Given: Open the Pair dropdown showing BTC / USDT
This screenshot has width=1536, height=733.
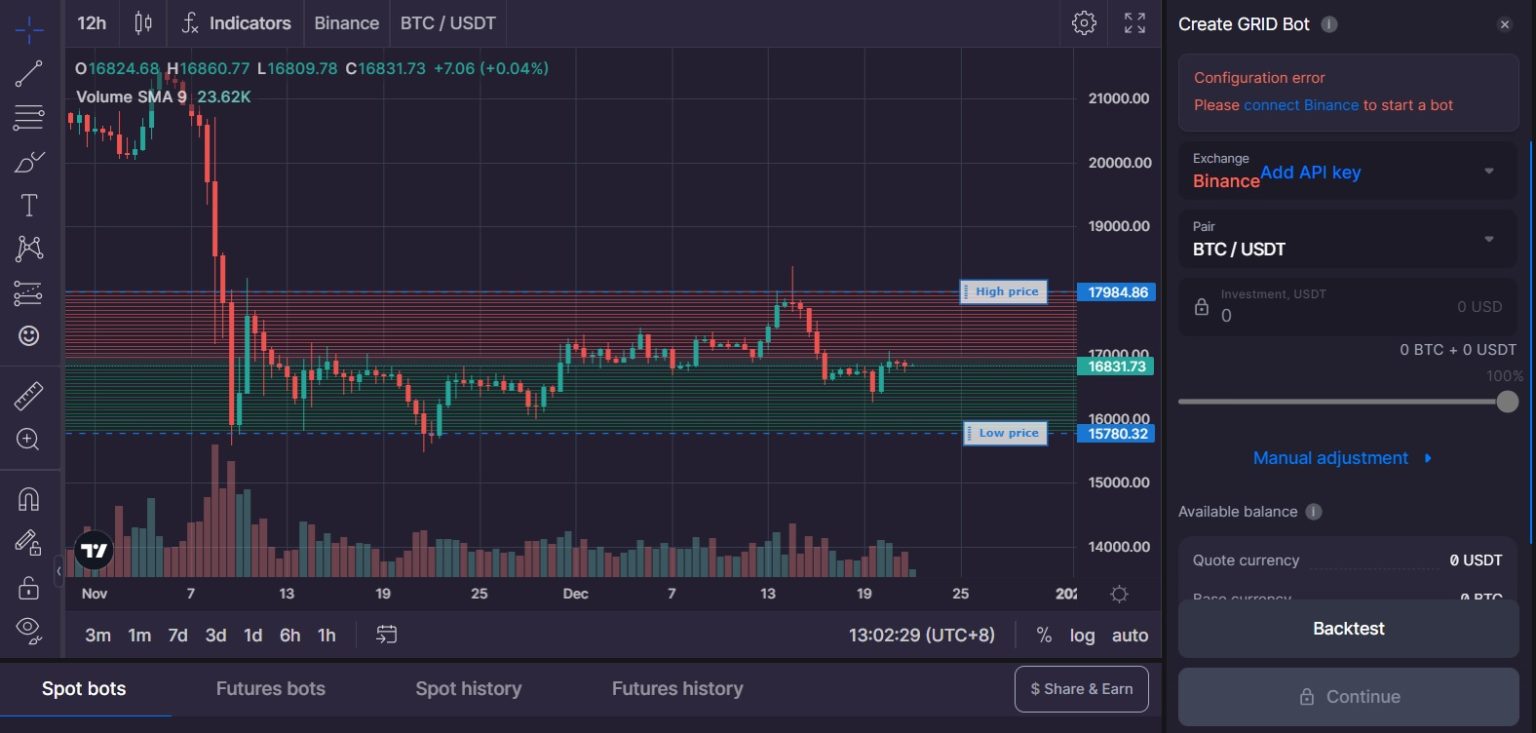Looking at the screenshot, I should tap(1487, 239).
